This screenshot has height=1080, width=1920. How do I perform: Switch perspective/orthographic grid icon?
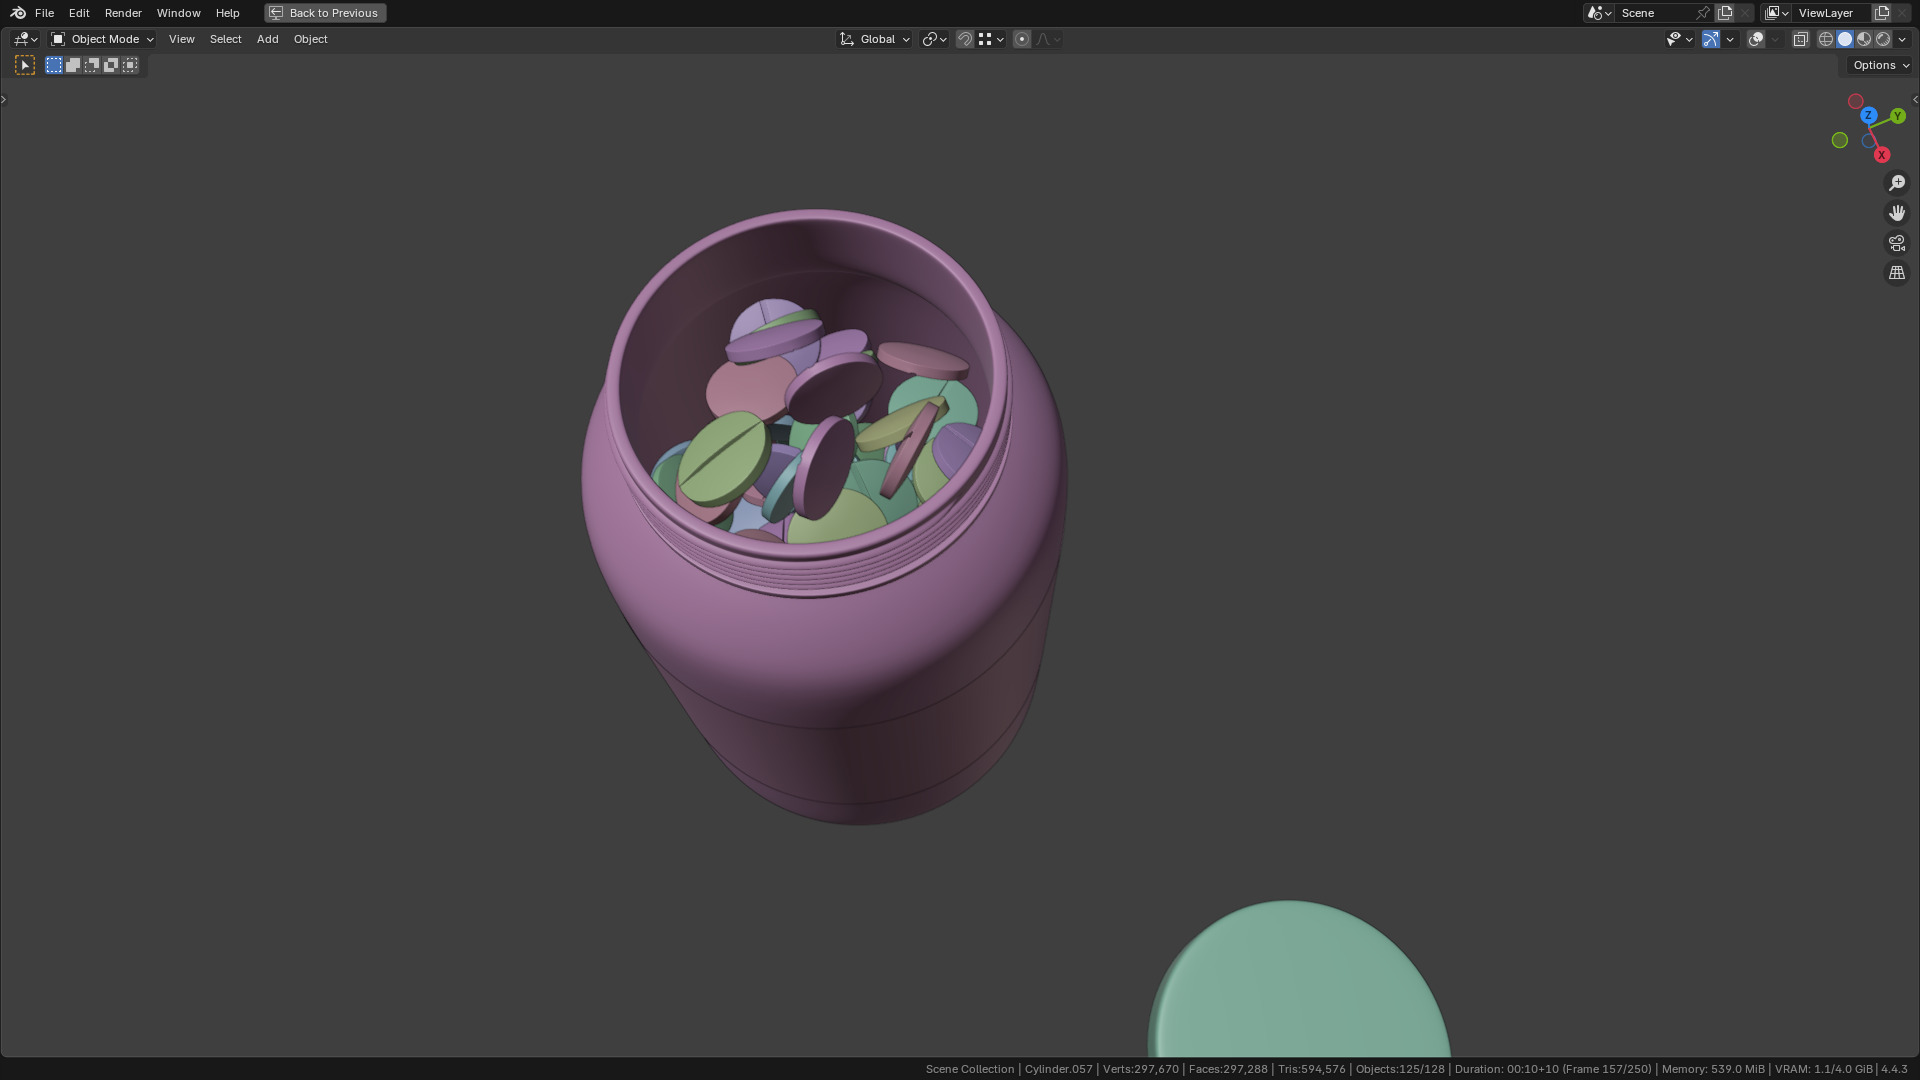pyautogui.click(x=1897, y=273)
